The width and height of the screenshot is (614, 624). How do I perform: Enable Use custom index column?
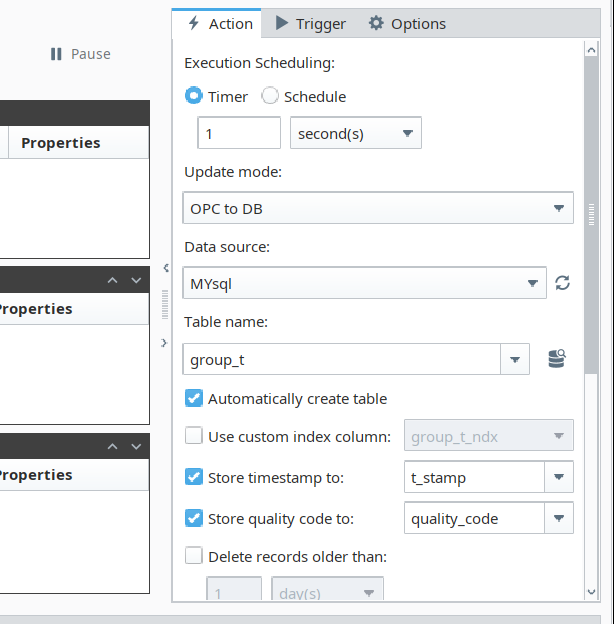click(x=195, y=436)
